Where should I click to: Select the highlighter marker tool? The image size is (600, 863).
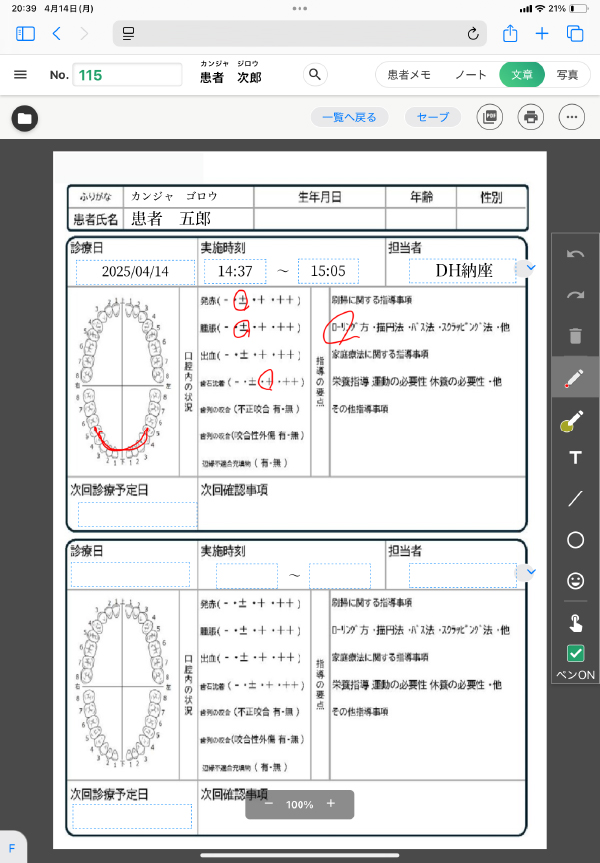(575, 421)
